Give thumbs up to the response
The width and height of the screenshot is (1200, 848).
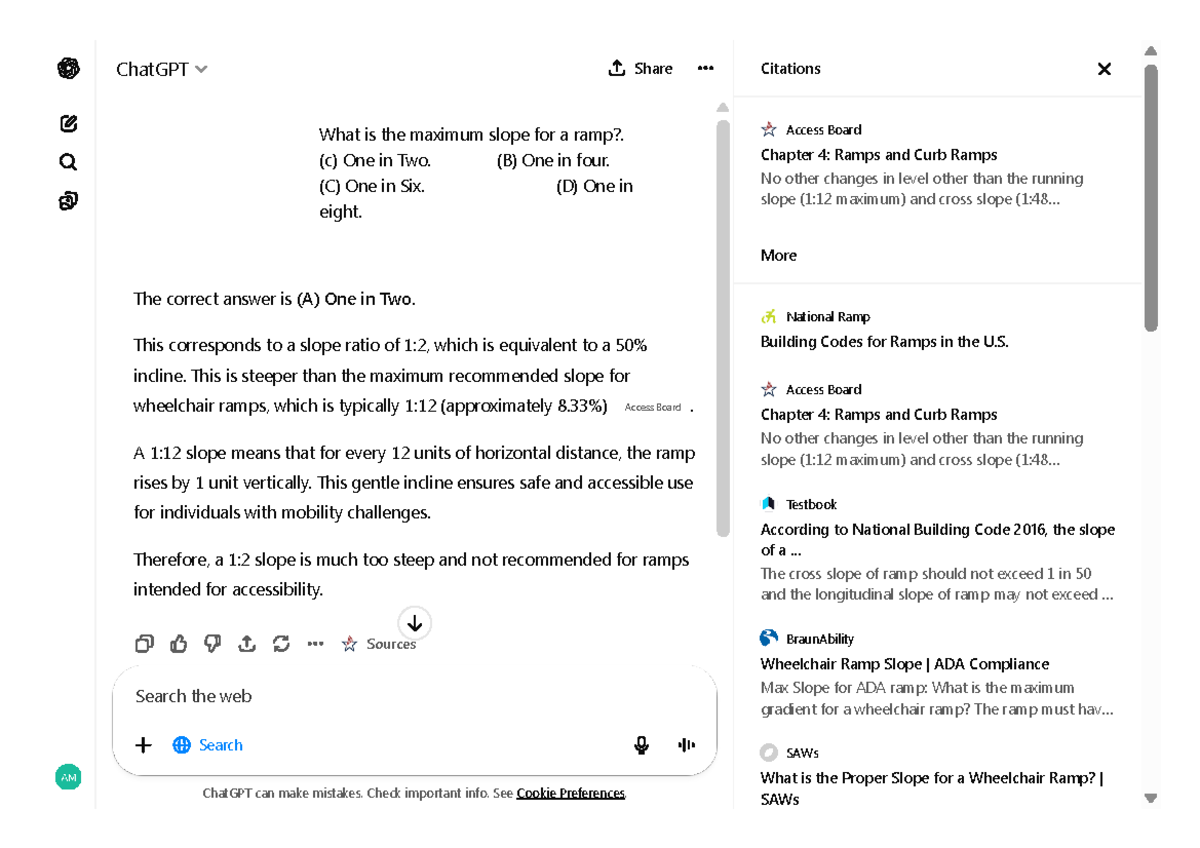click(179, 644)
